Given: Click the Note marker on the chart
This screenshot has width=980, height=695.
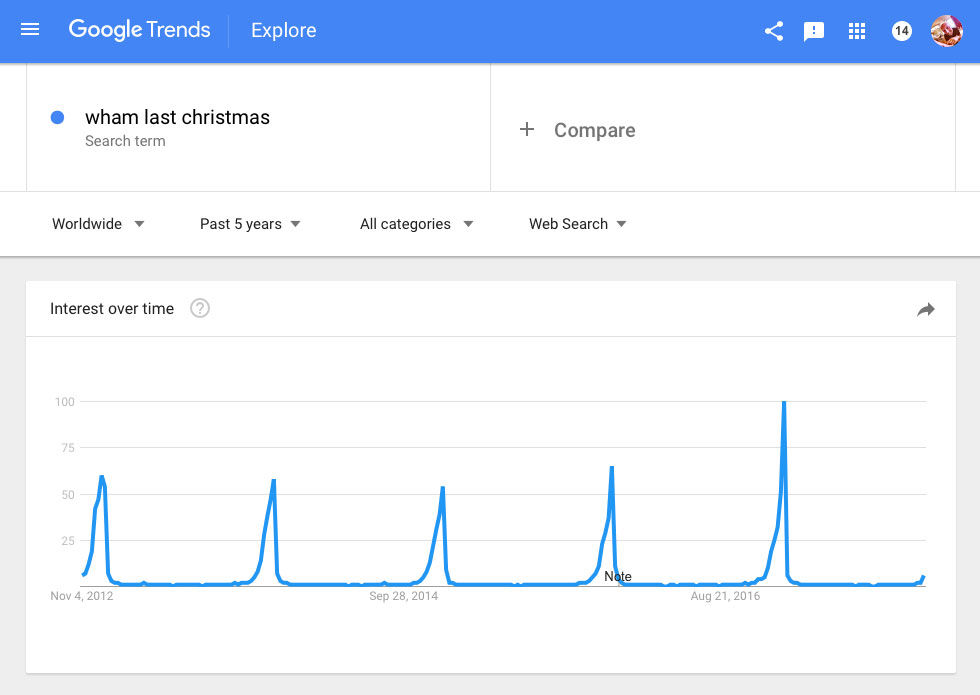Looking at the screenshot, I should tap(618, 576).
